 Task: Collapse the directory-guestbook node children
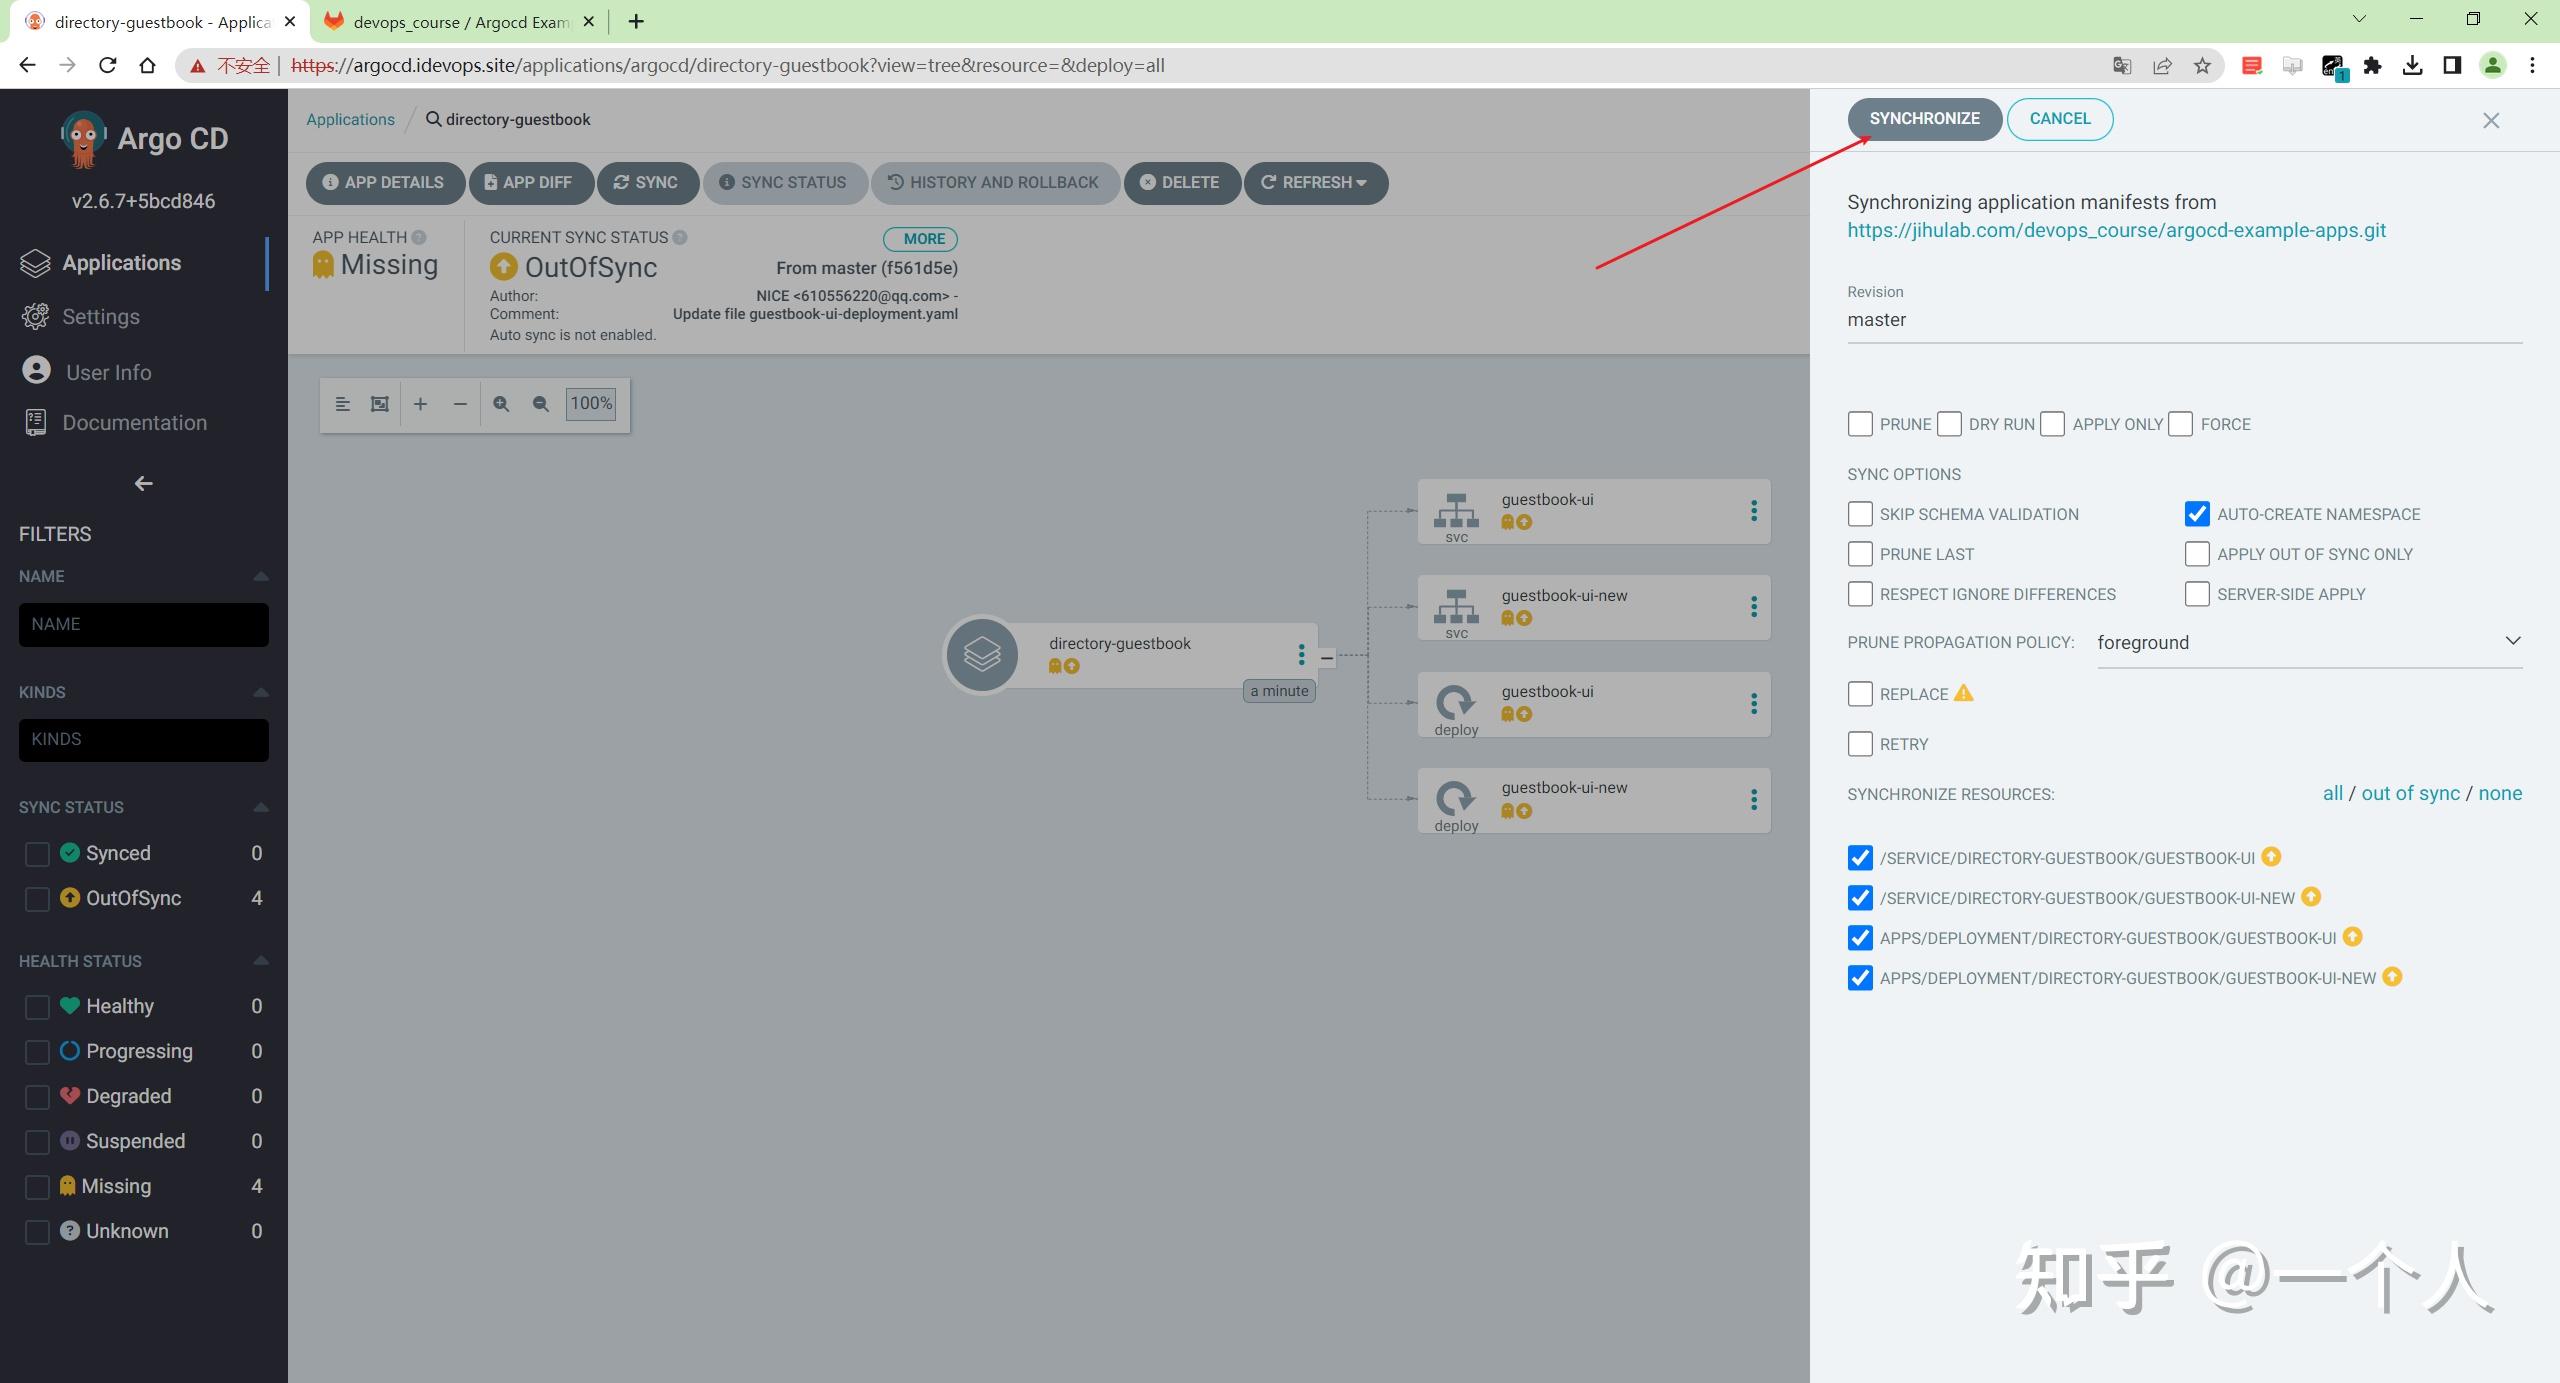[x=1327, y=658]
